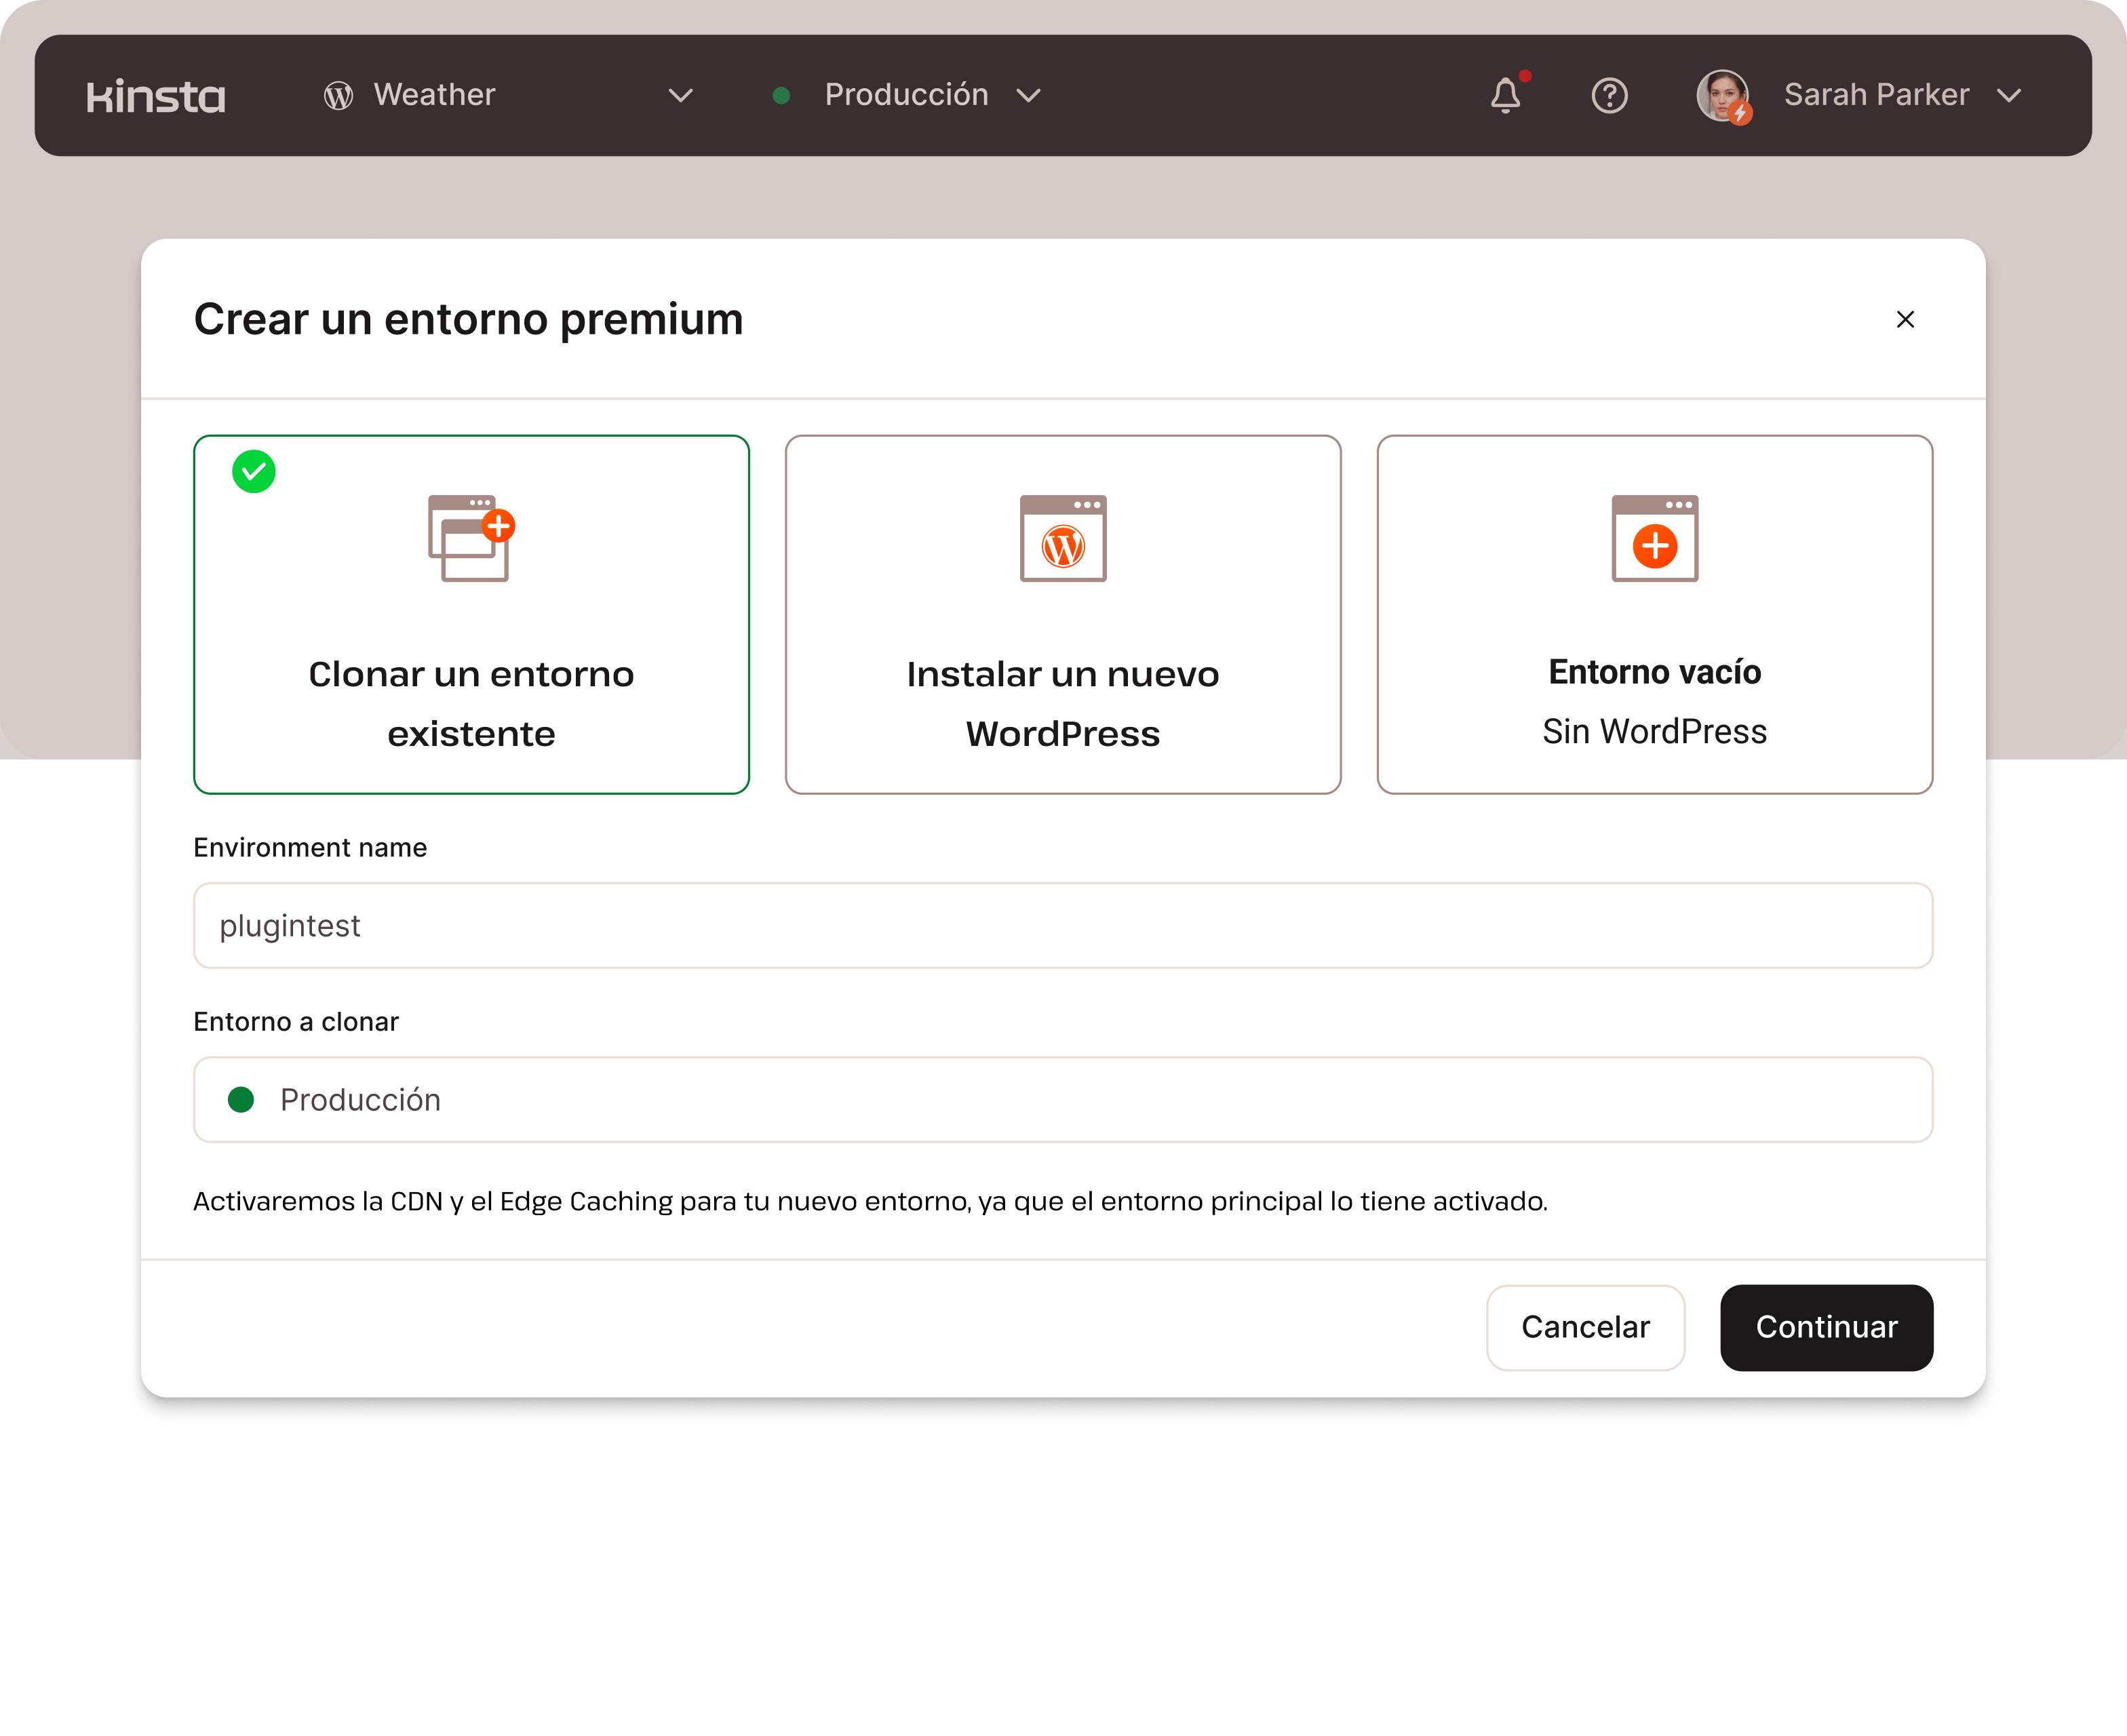Open the Entorno a clonar selector
The height and width of the screenshot is (1736, 2127).
(x=1062, y=1099)
